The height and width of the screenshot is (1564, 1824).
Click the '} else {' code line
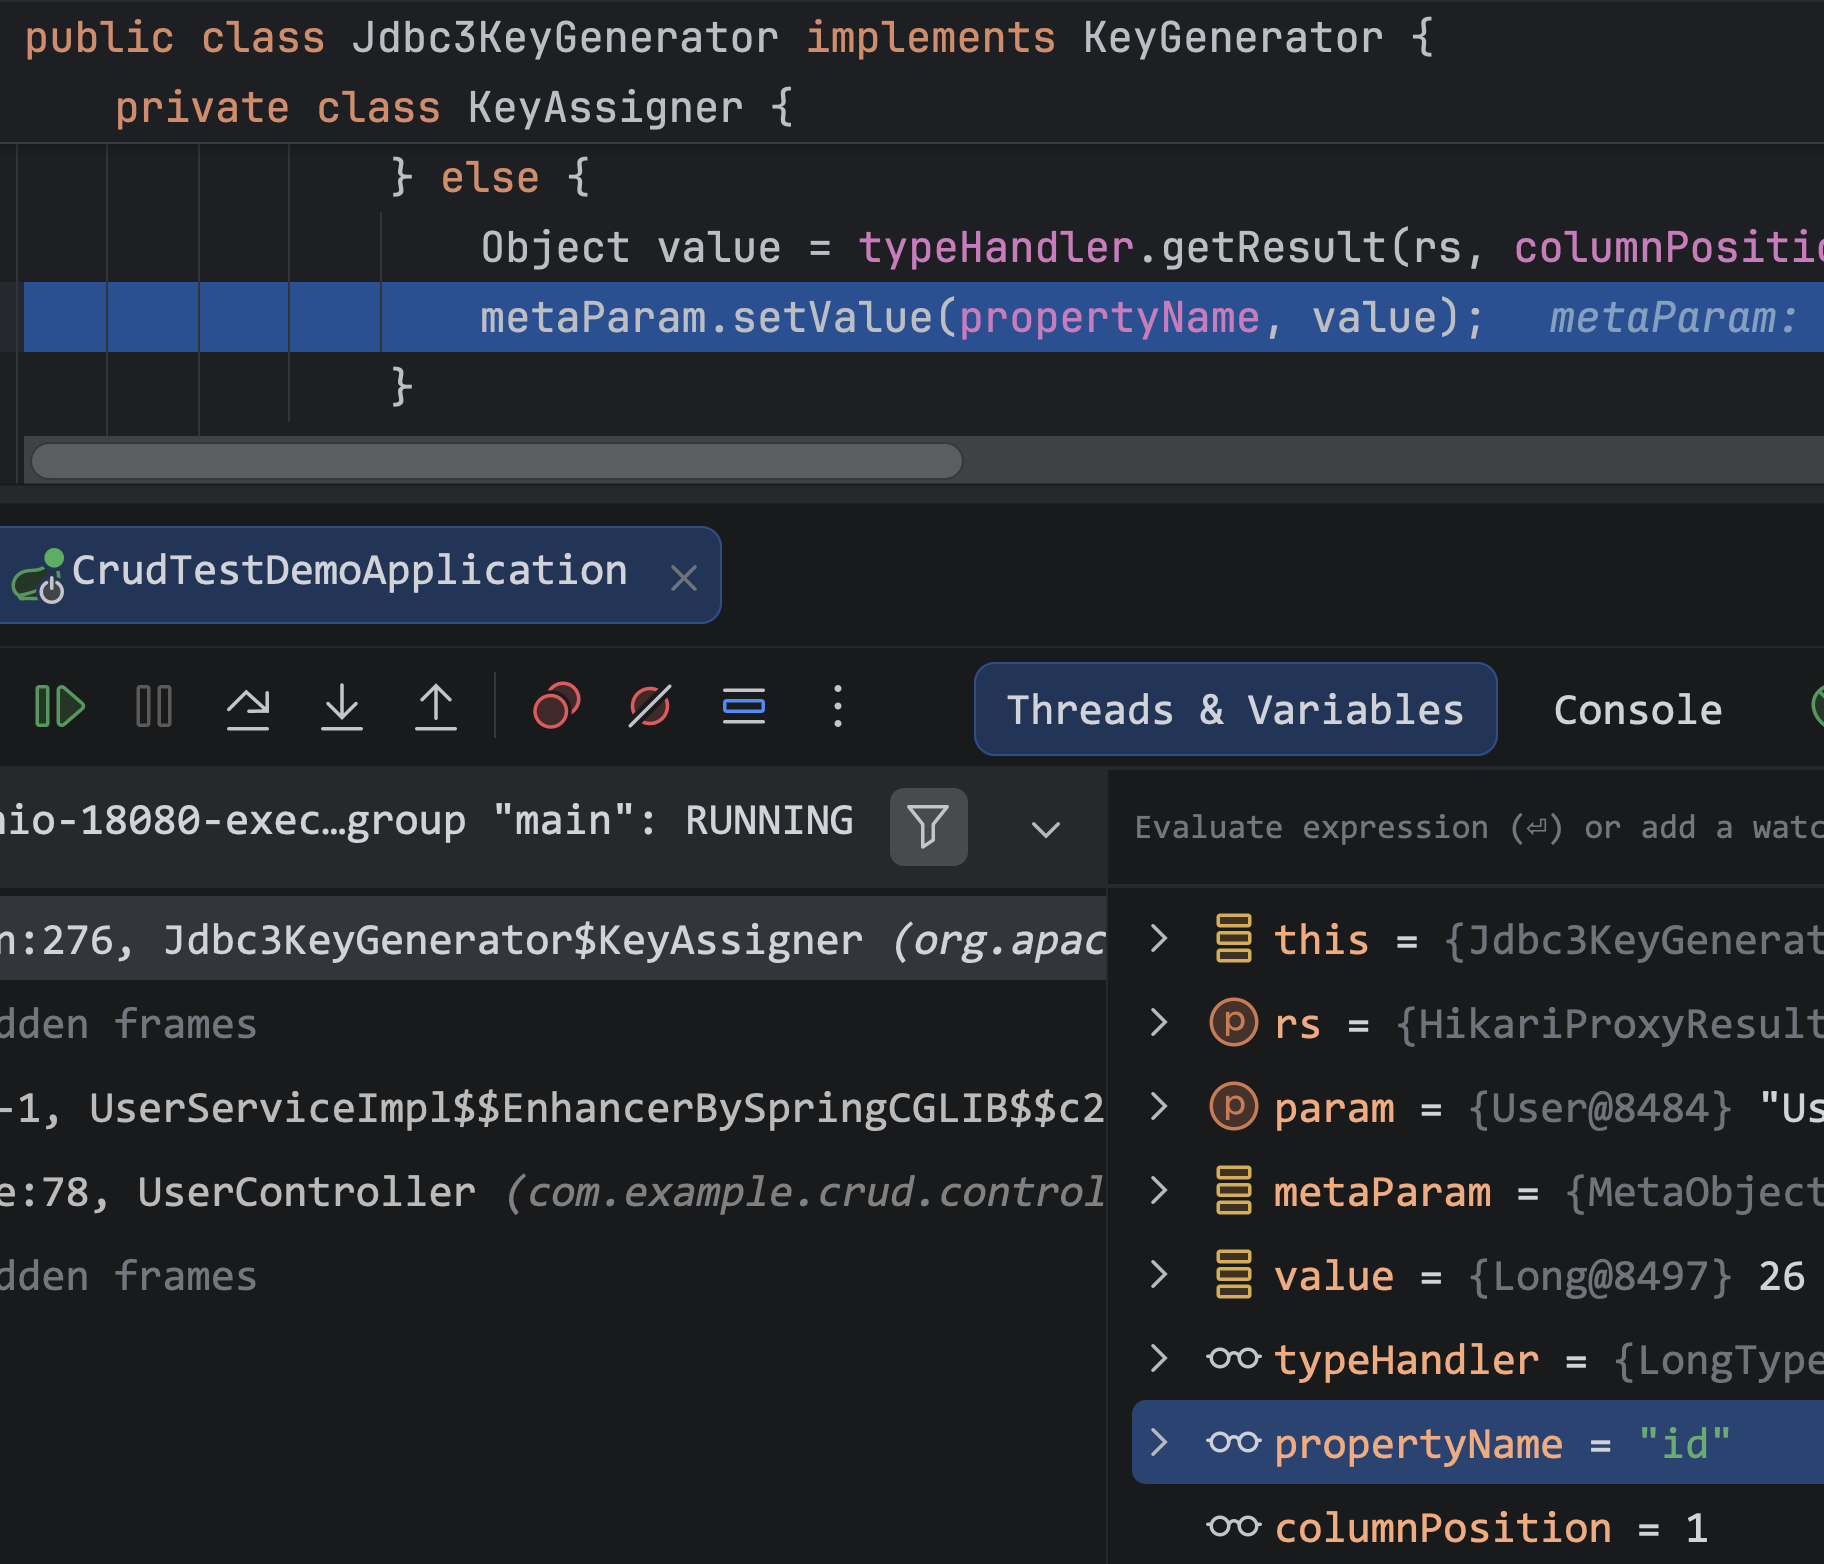coord(490,178)
